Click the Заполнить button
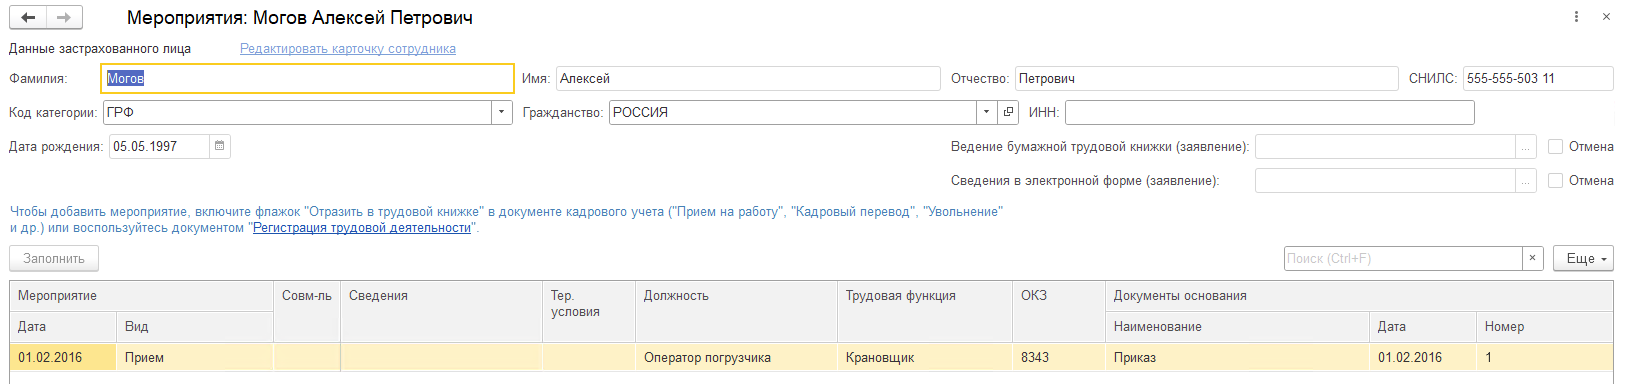This screenshot has width=1632, height=384. click(x=54, y=258)
